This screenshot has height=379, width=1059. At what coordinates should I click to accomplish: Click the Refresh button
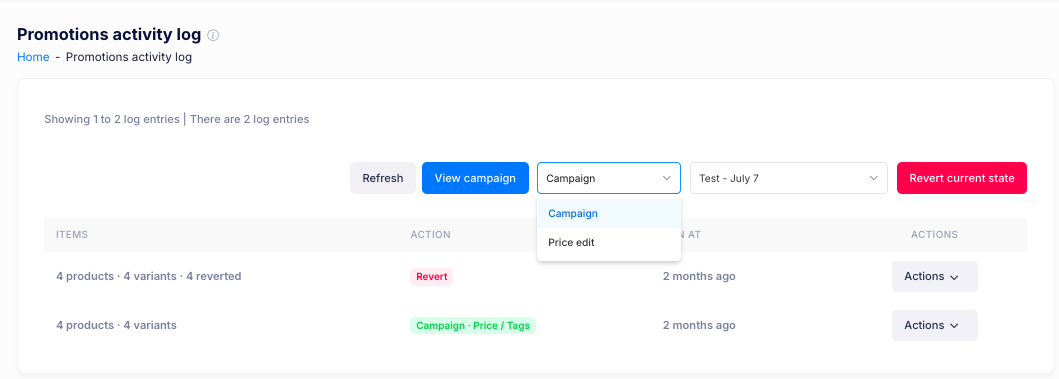coord(383,178)
